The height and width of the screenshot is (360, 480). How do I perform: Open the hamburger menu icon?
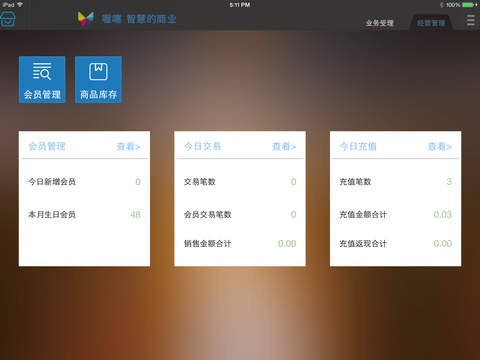[x=470, y=20]
